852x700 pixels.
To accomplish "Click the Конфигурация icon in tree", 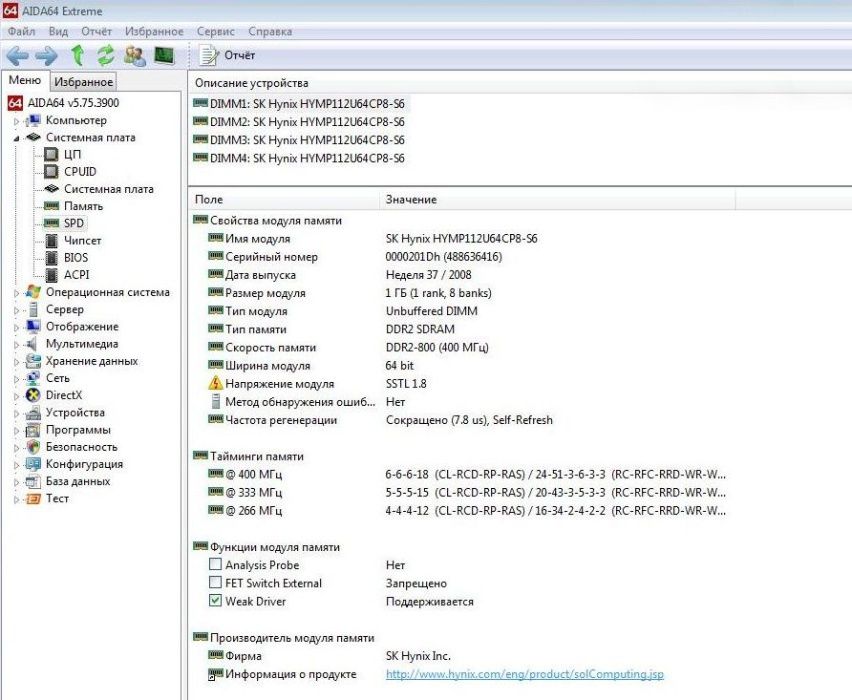I will click(33, 464).
